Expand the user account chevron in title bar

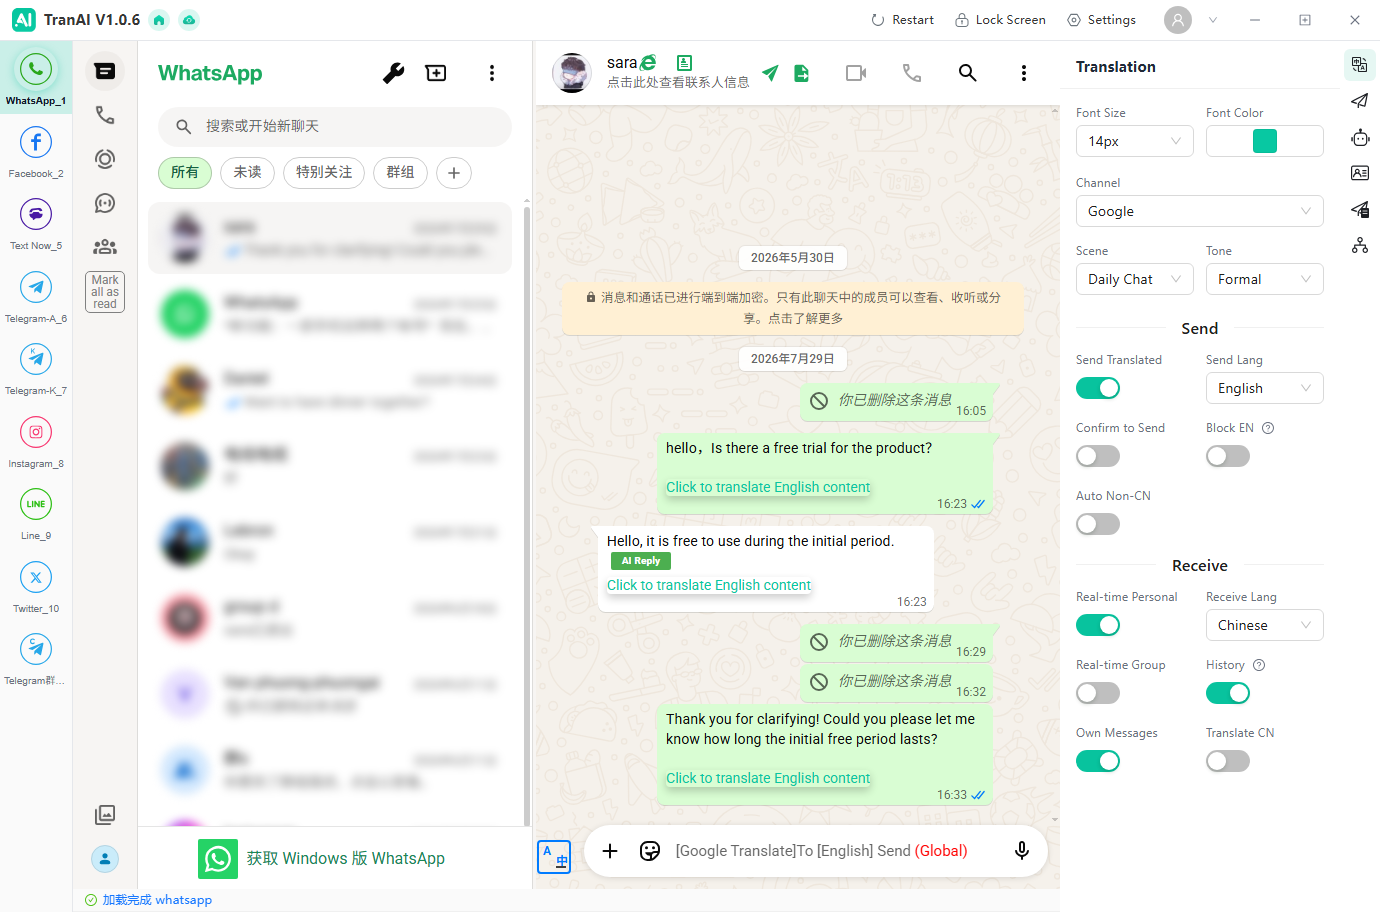(x=1213, y=20)
